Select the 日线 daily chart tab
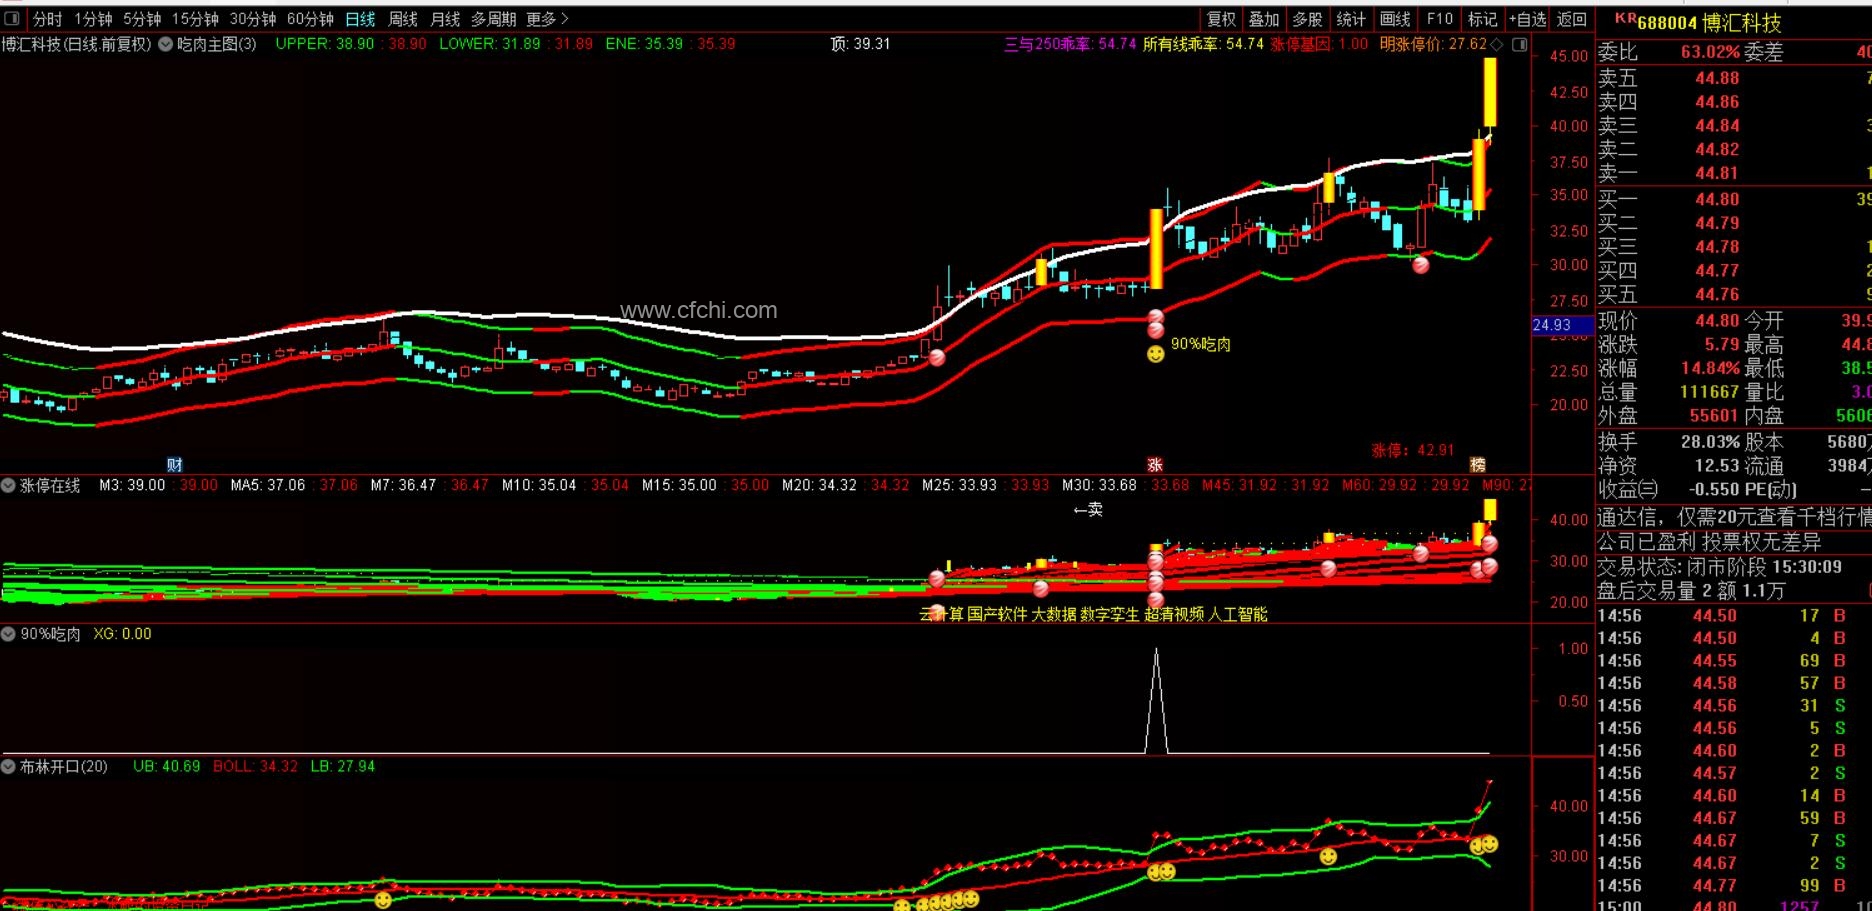Screen dimensions: 1872x911 tap(360, 19)
